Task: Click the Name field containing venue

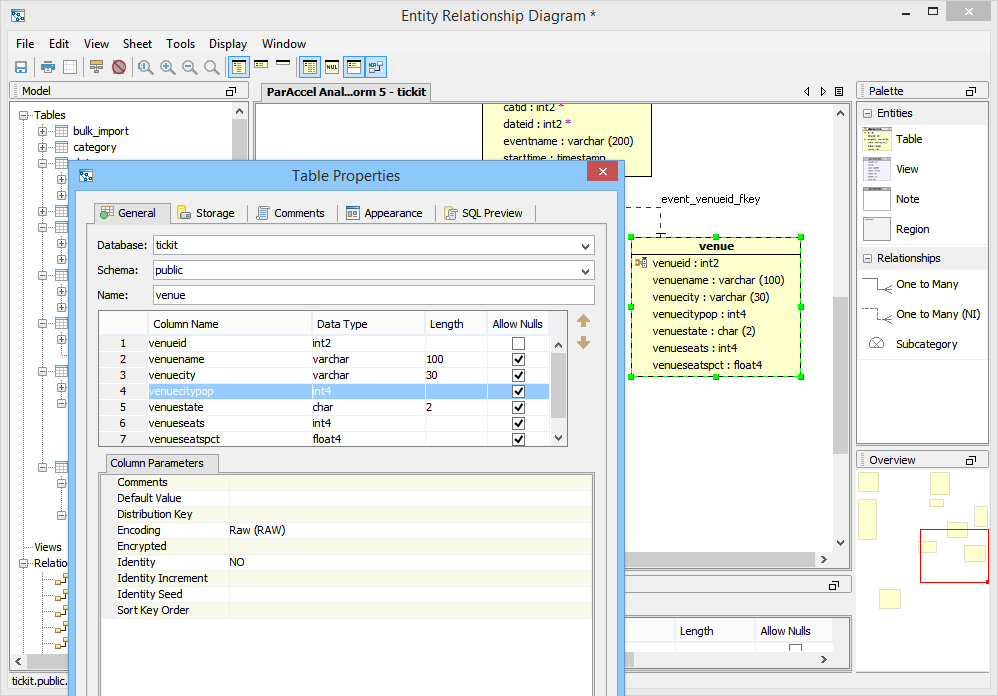Action: pos(373,295)
